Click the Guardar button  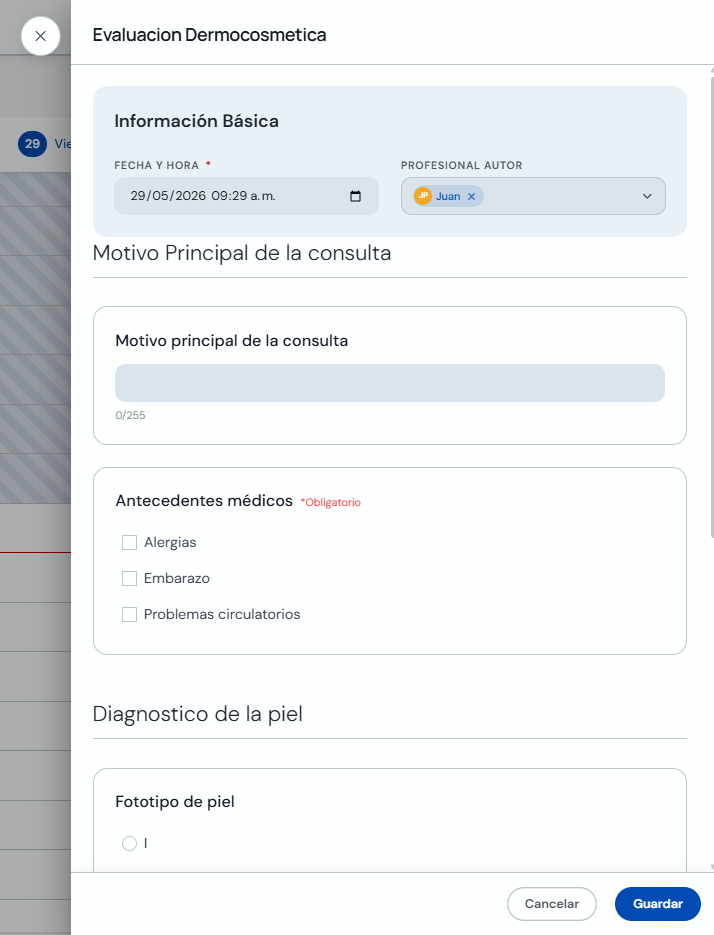tap(658, 904)
